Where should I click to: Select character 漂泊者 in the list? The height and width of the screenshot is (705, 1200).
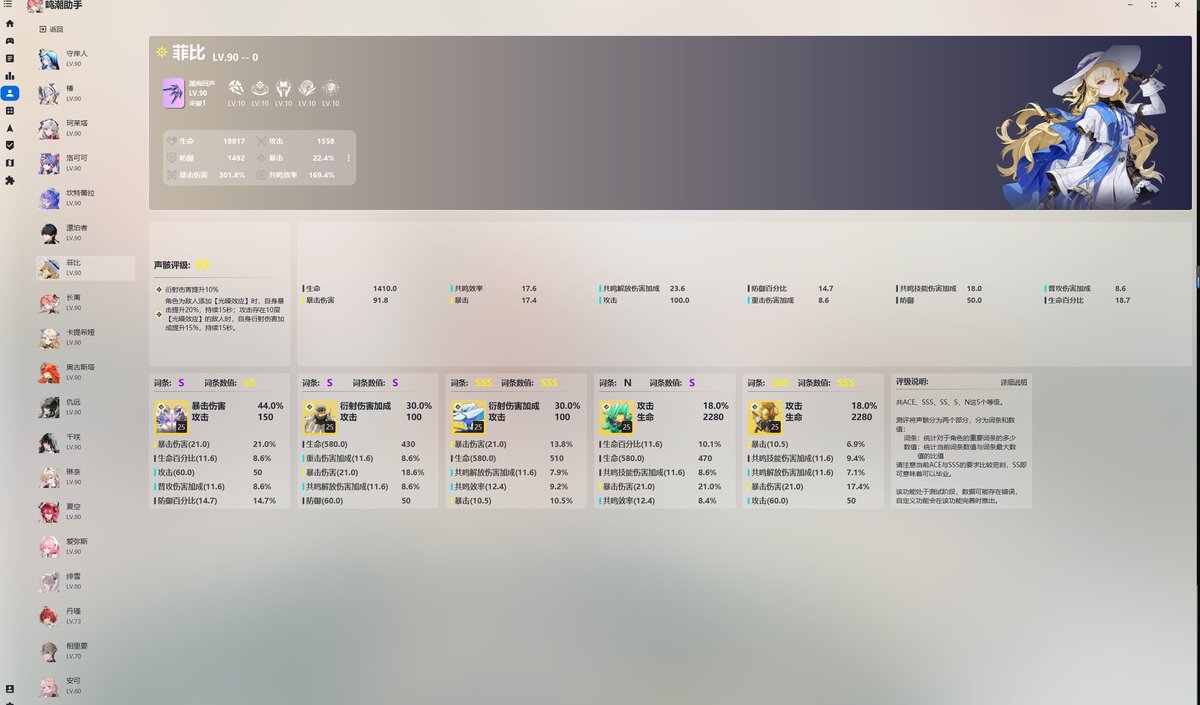(86, 233)
